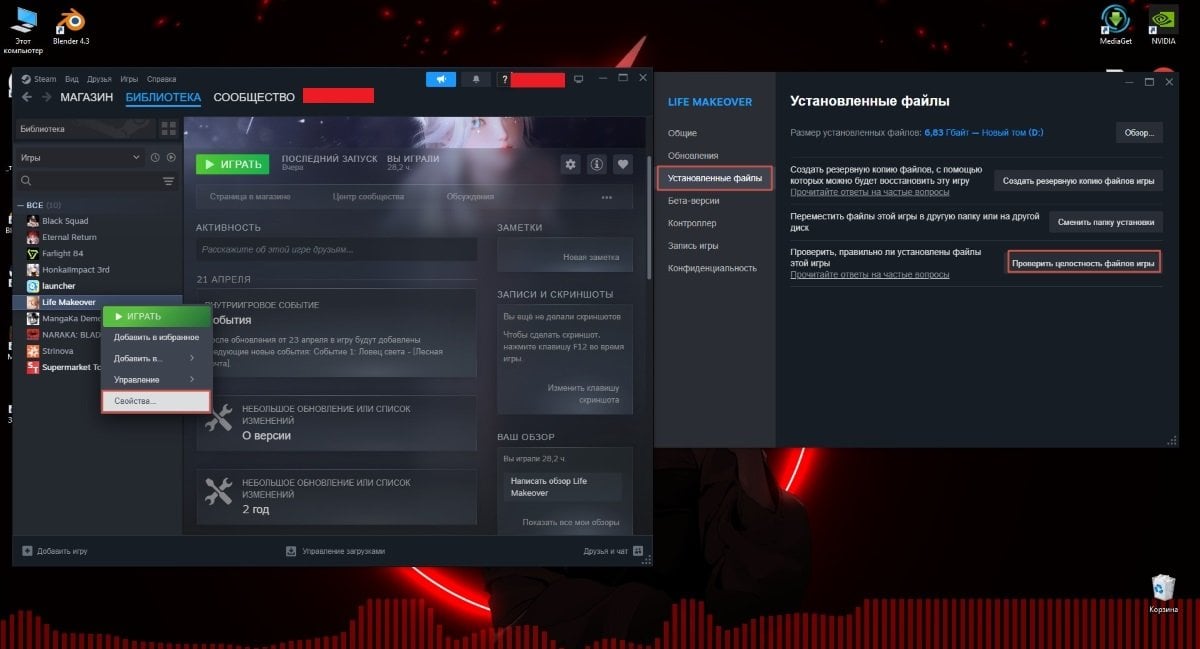1200x649 pixels.
Task: Open the Blender 4.3 desktop shortcut
Action: [71, 25]
